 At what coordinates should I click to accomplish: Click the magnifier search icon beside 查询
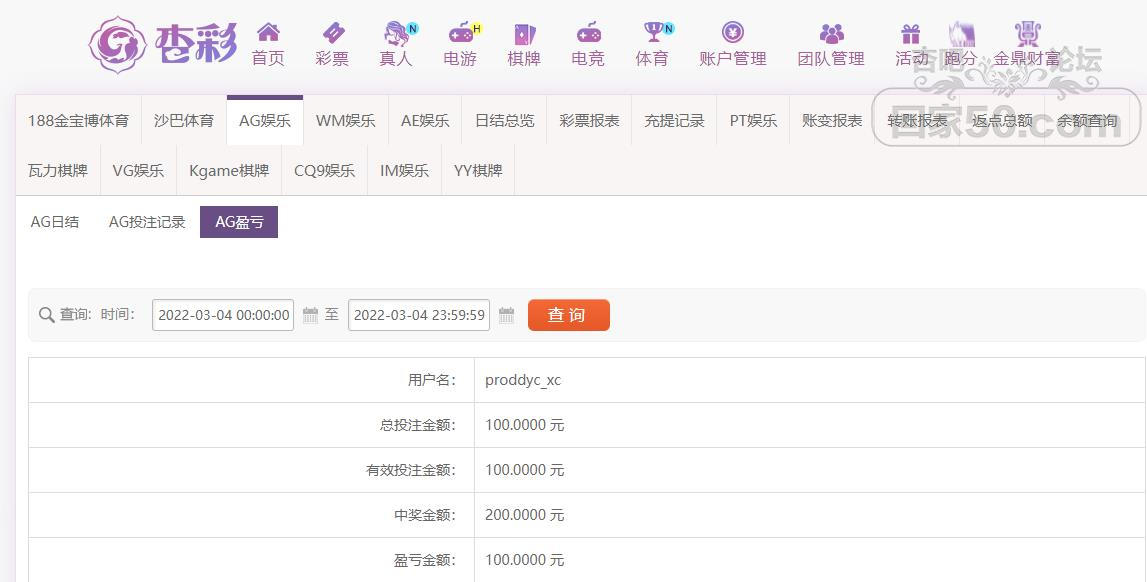click(x=47, y=315)
